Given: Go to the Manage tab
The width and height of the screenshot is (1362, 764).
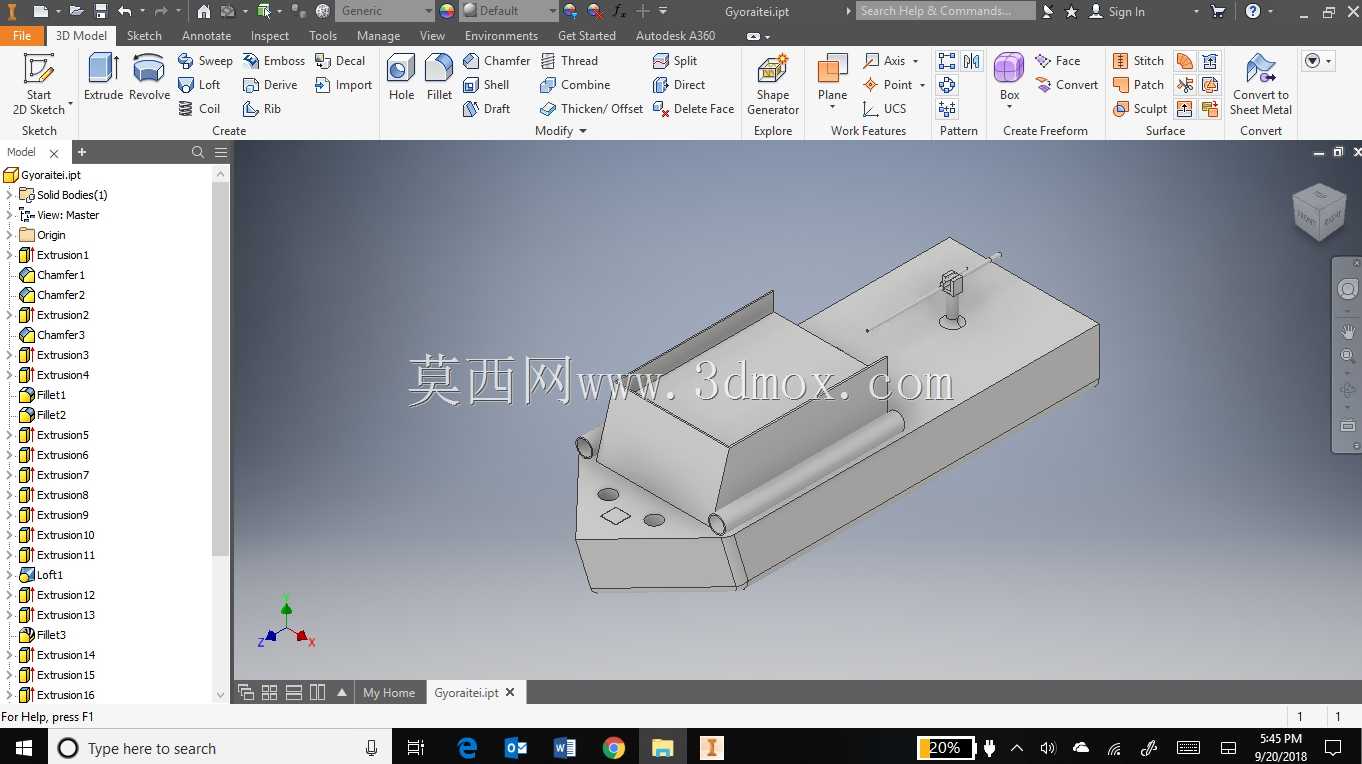Looking at the screenshot, I should (378, 35).
